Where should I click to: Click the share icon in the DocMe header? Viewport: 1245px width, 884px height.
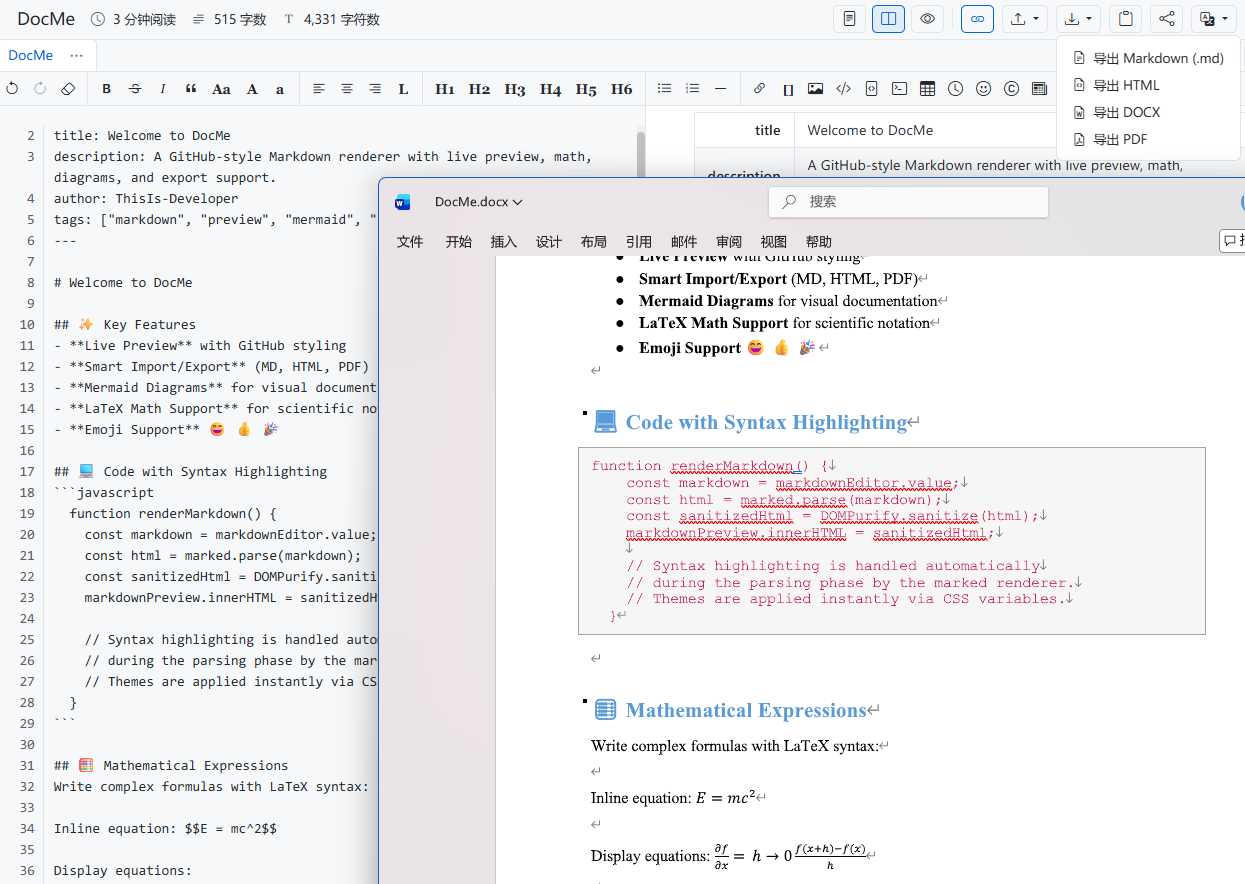(x=1167, y=19)
